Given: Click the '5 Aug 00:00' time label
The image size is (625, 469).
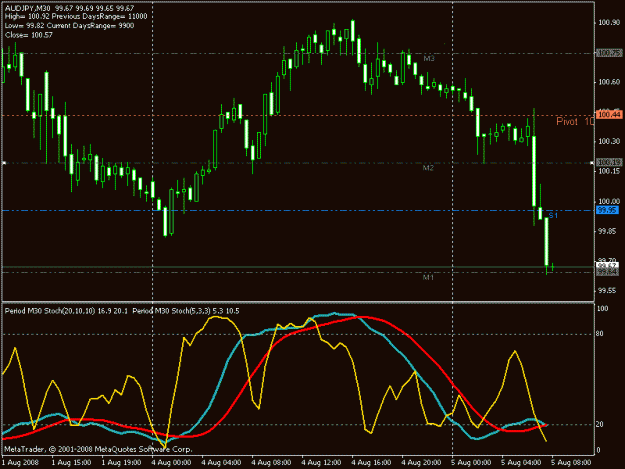Looking at the screenshot, I should point(471,463).
